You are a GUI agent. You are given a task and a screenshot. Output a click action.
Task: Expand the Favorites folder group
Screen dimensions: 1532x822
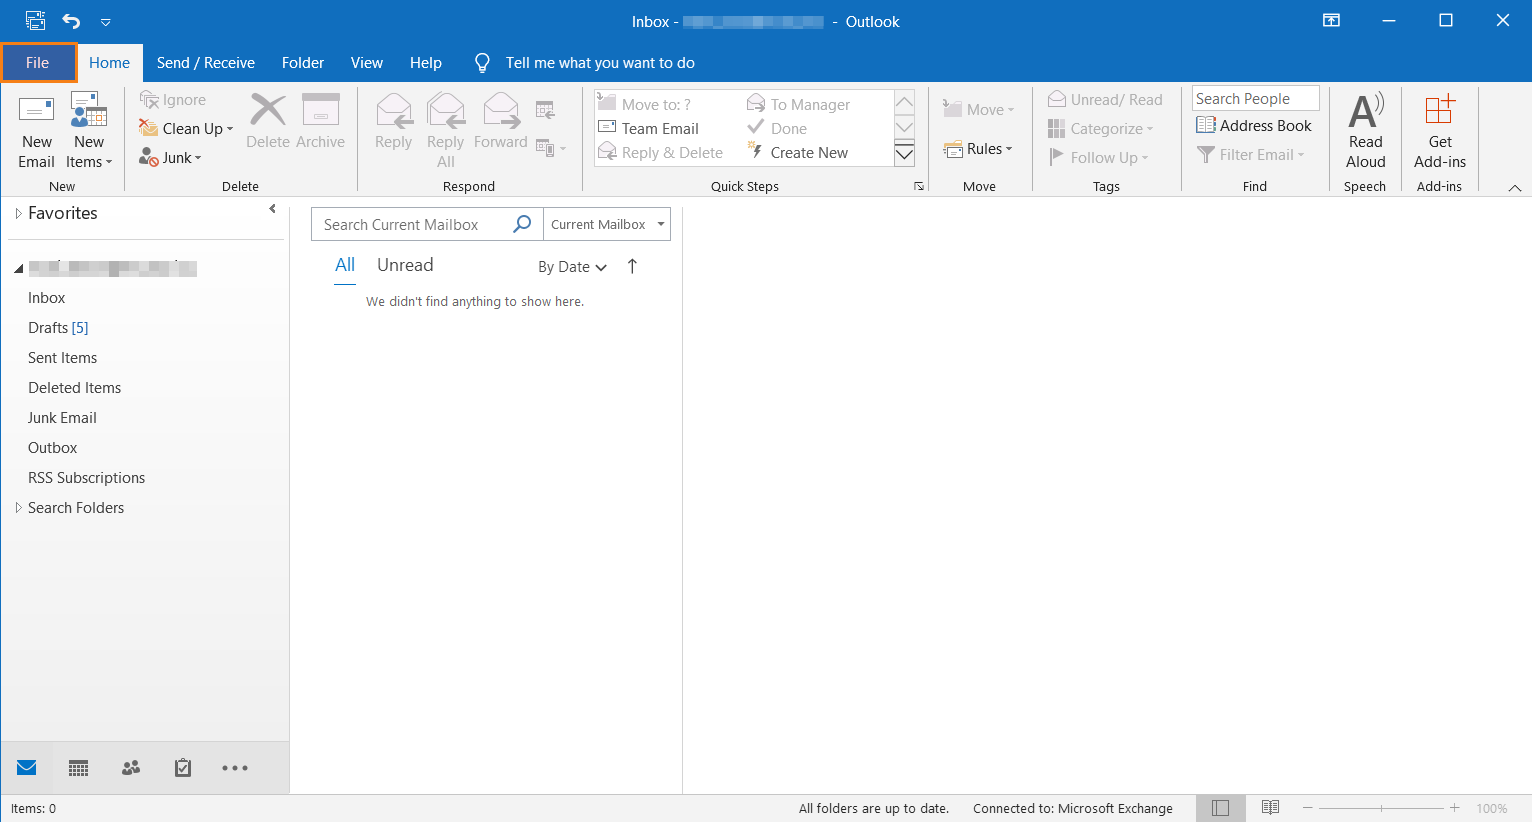pos(18,213)
